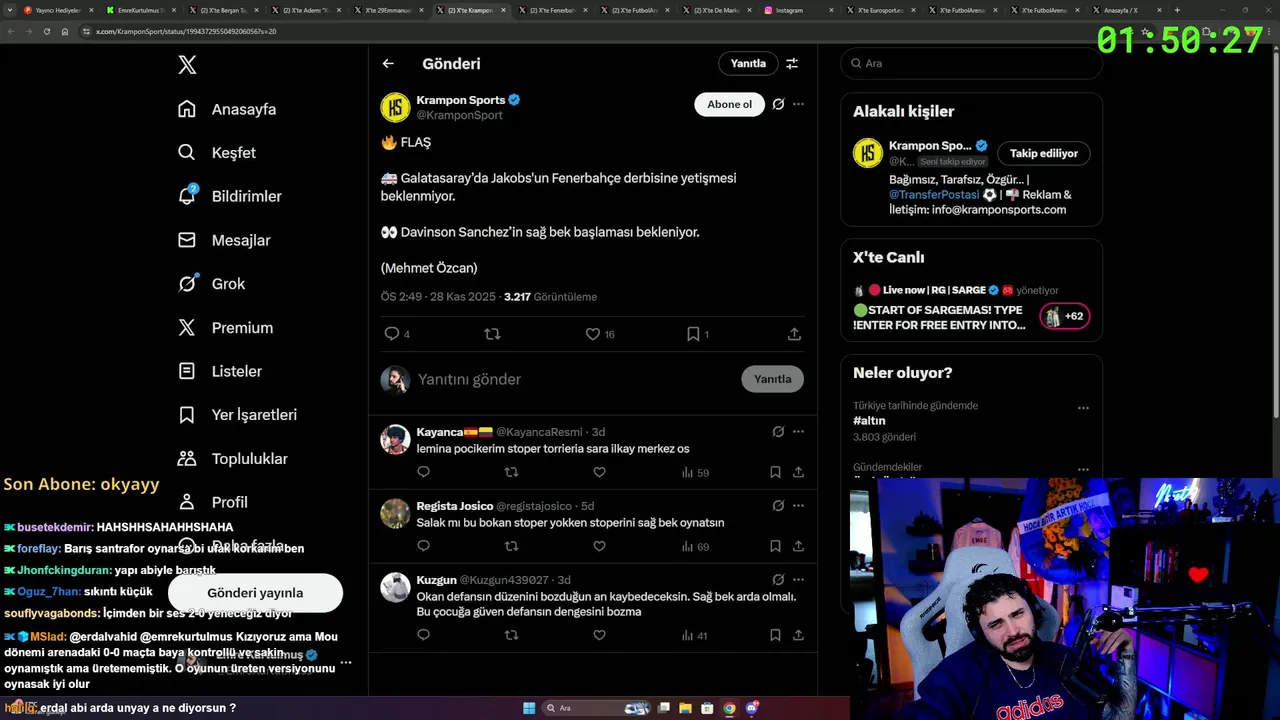Viewport: 1280px width, 720px height.
Task: Click the Grok icon on Kuzgun's reply
Action: coord(778,580)
